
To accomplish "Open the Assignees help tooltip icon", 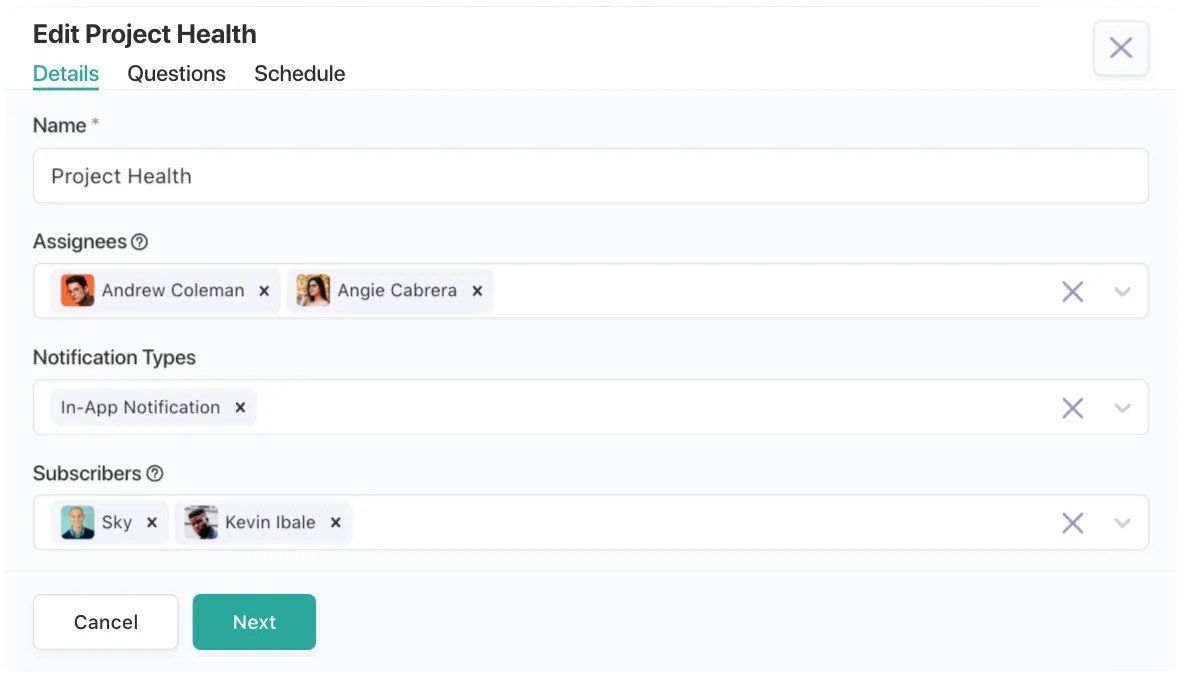I will [x=143, y=241].
